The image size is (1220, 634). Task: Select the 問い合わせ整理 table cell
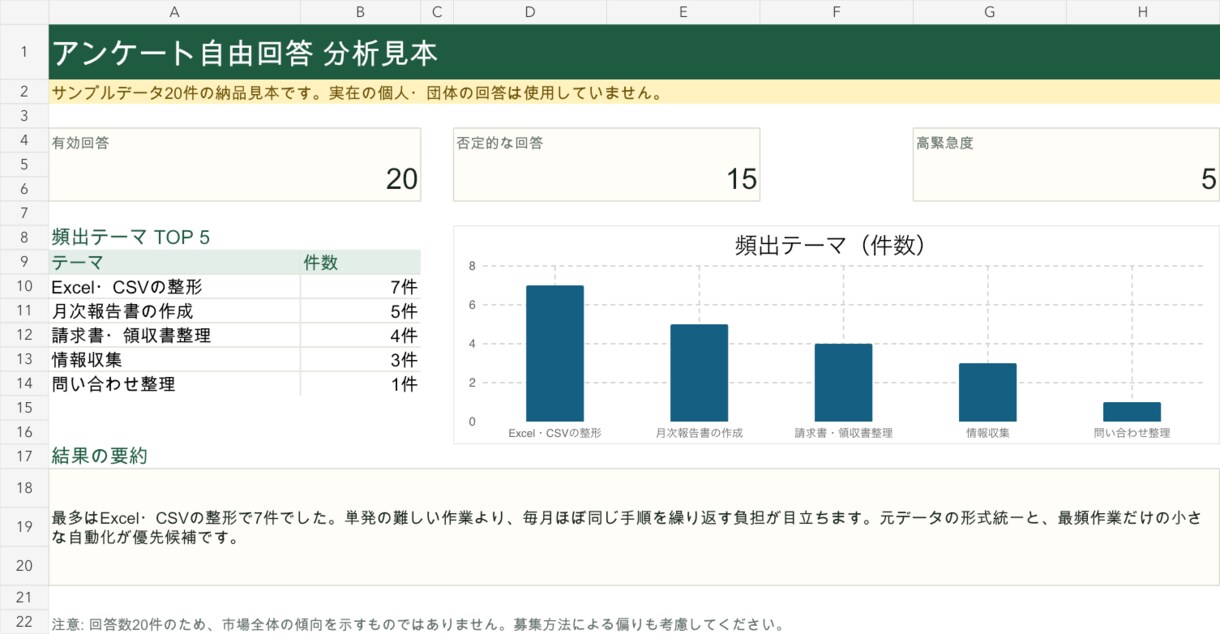174,383
